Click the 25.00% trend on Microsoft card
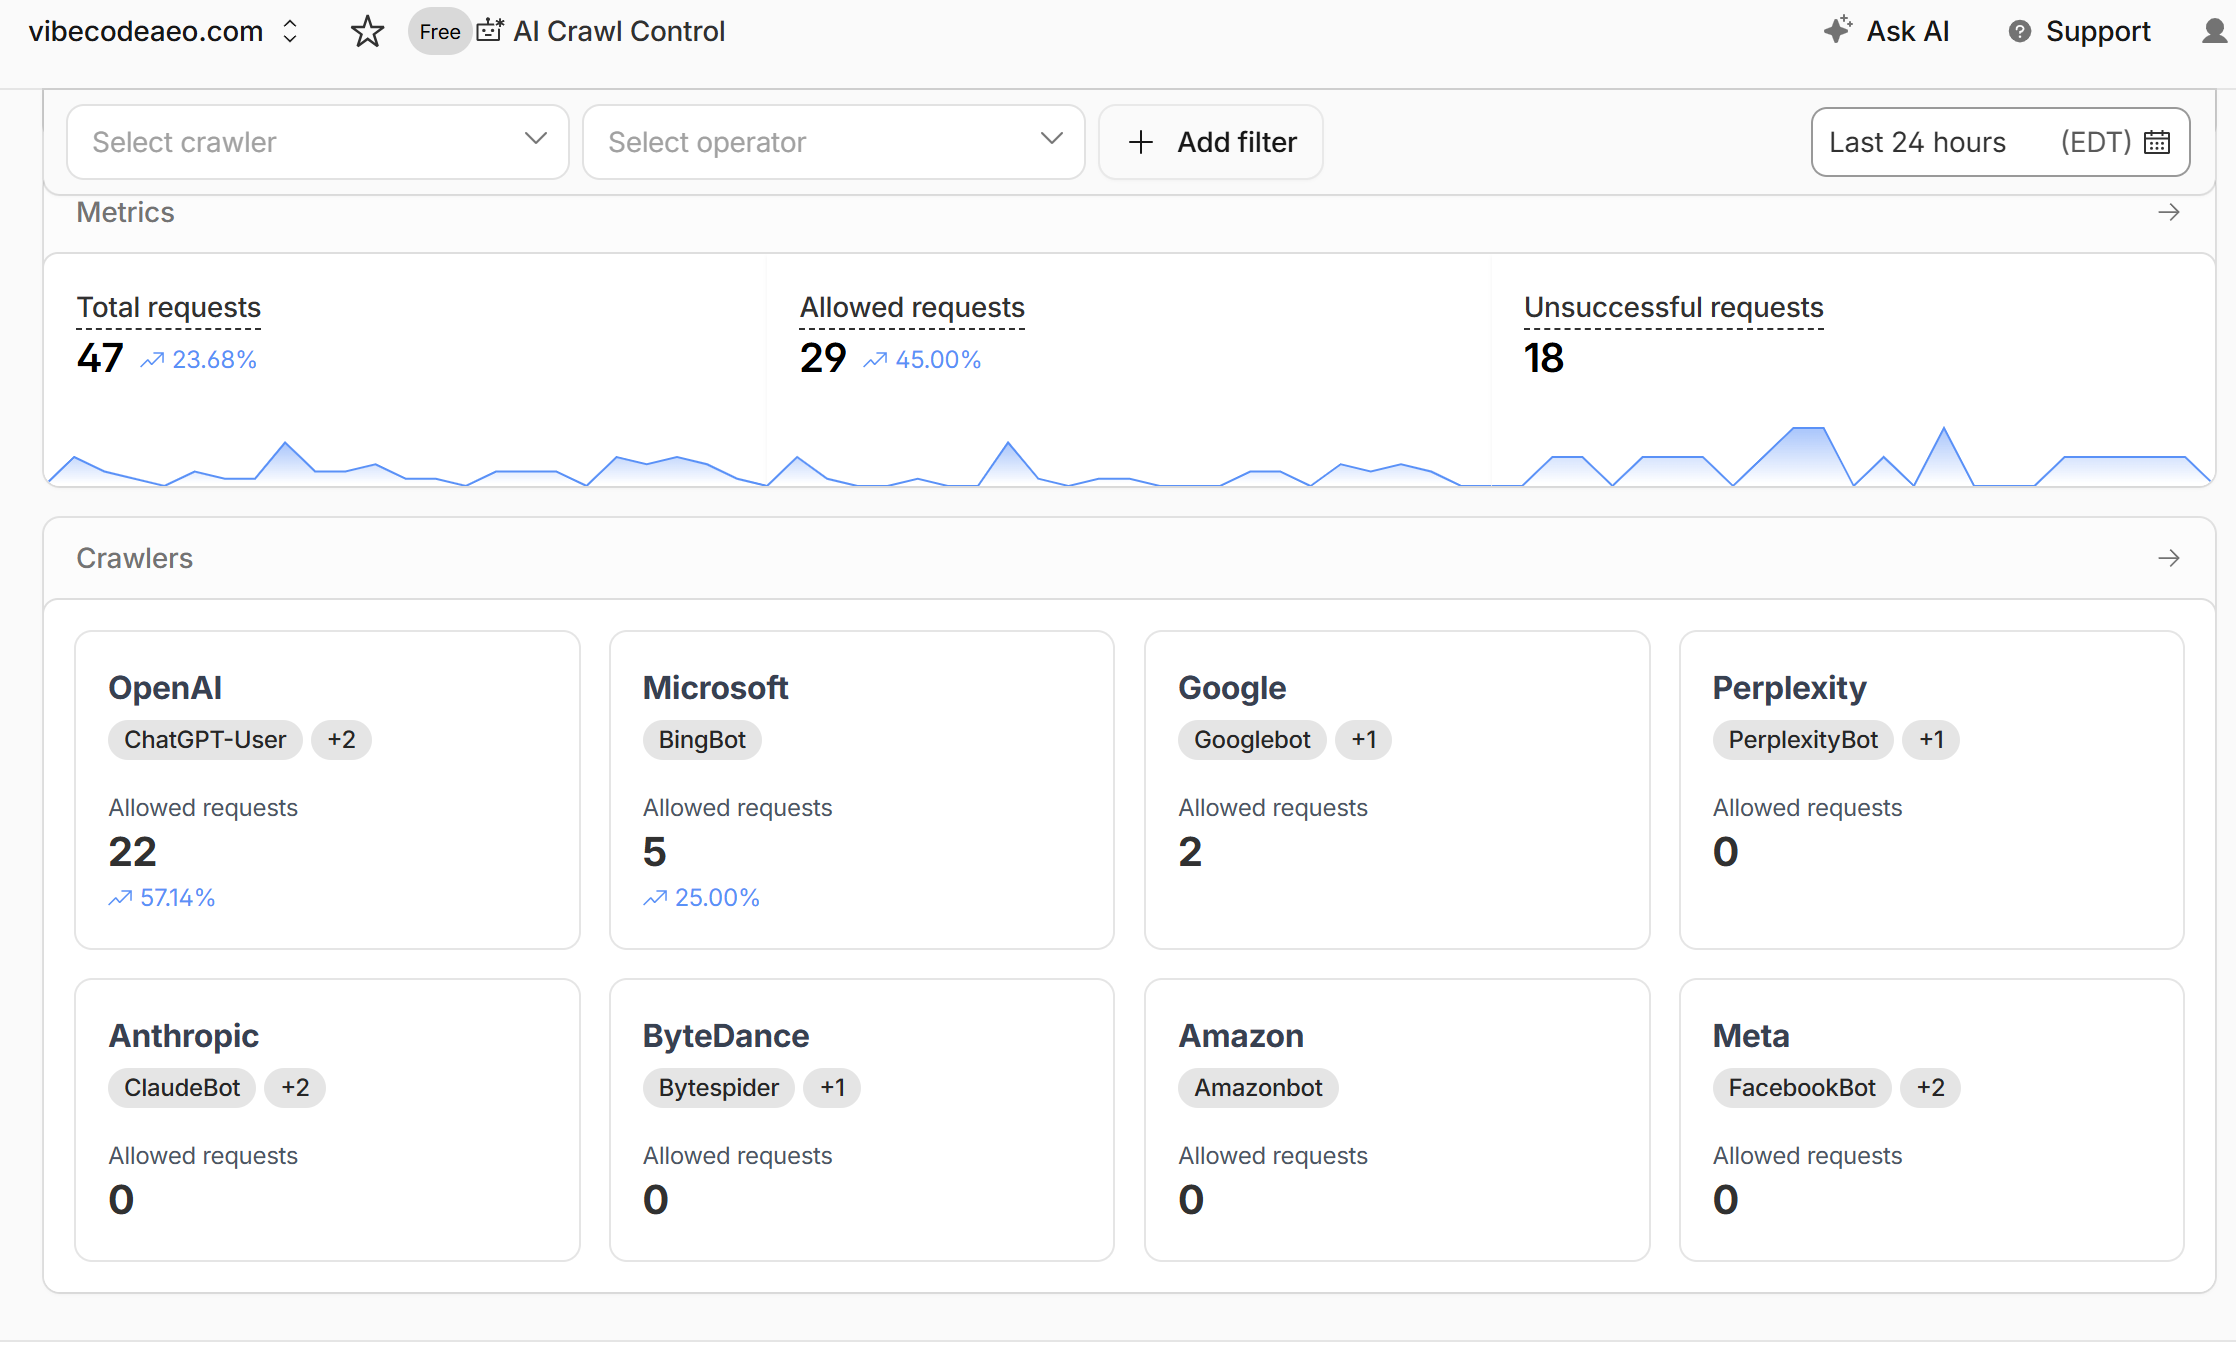 [x=702, y=897]
